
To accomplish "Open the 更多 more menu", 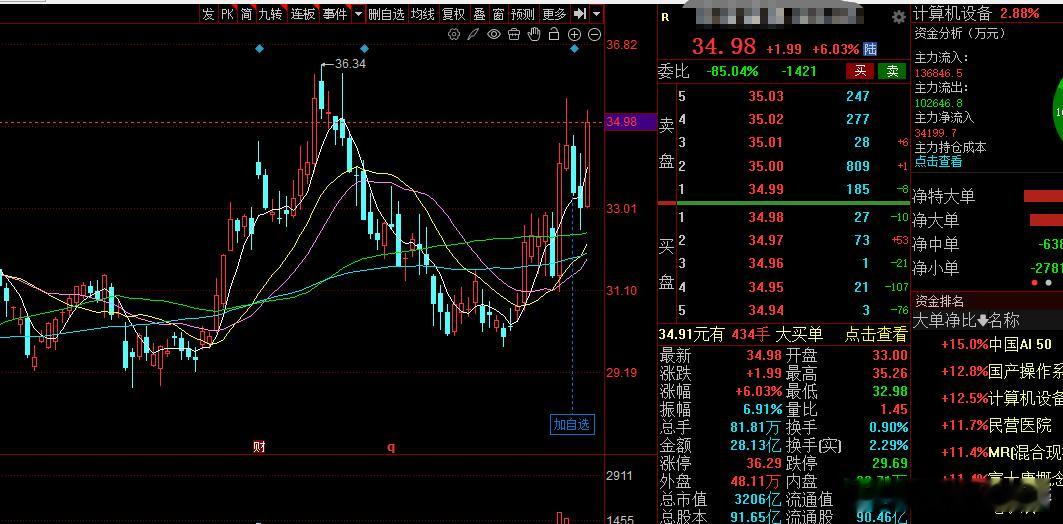I will coord(555,14).
